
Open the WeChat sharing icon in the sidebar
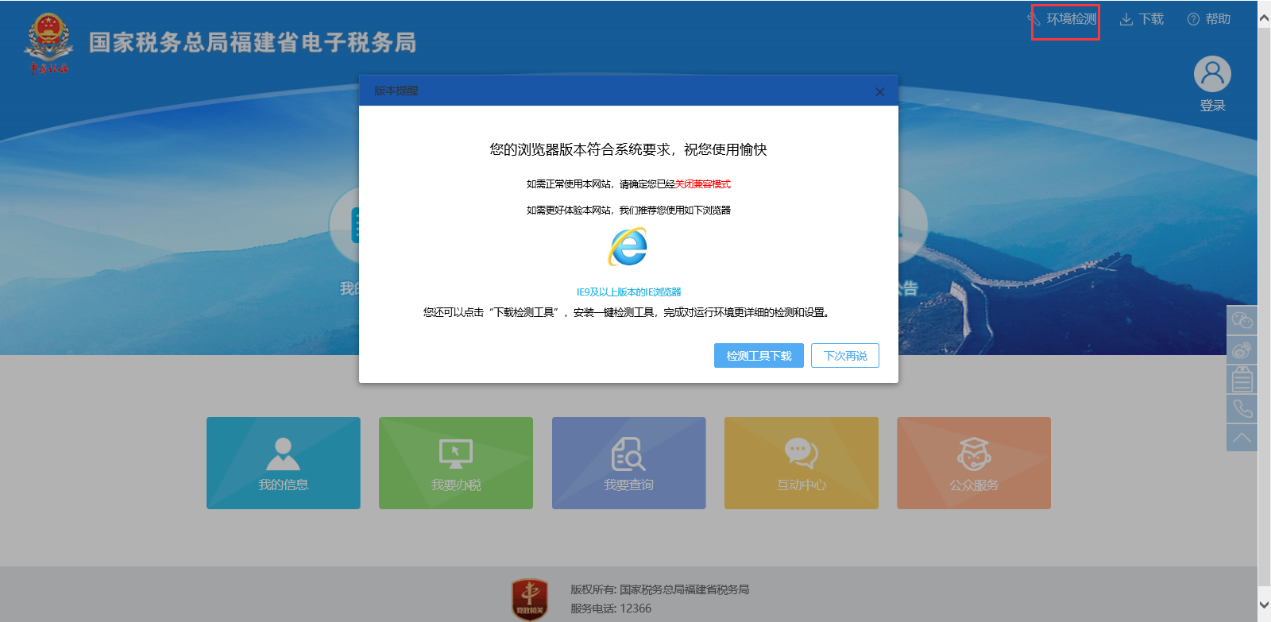pos(1242,320)
